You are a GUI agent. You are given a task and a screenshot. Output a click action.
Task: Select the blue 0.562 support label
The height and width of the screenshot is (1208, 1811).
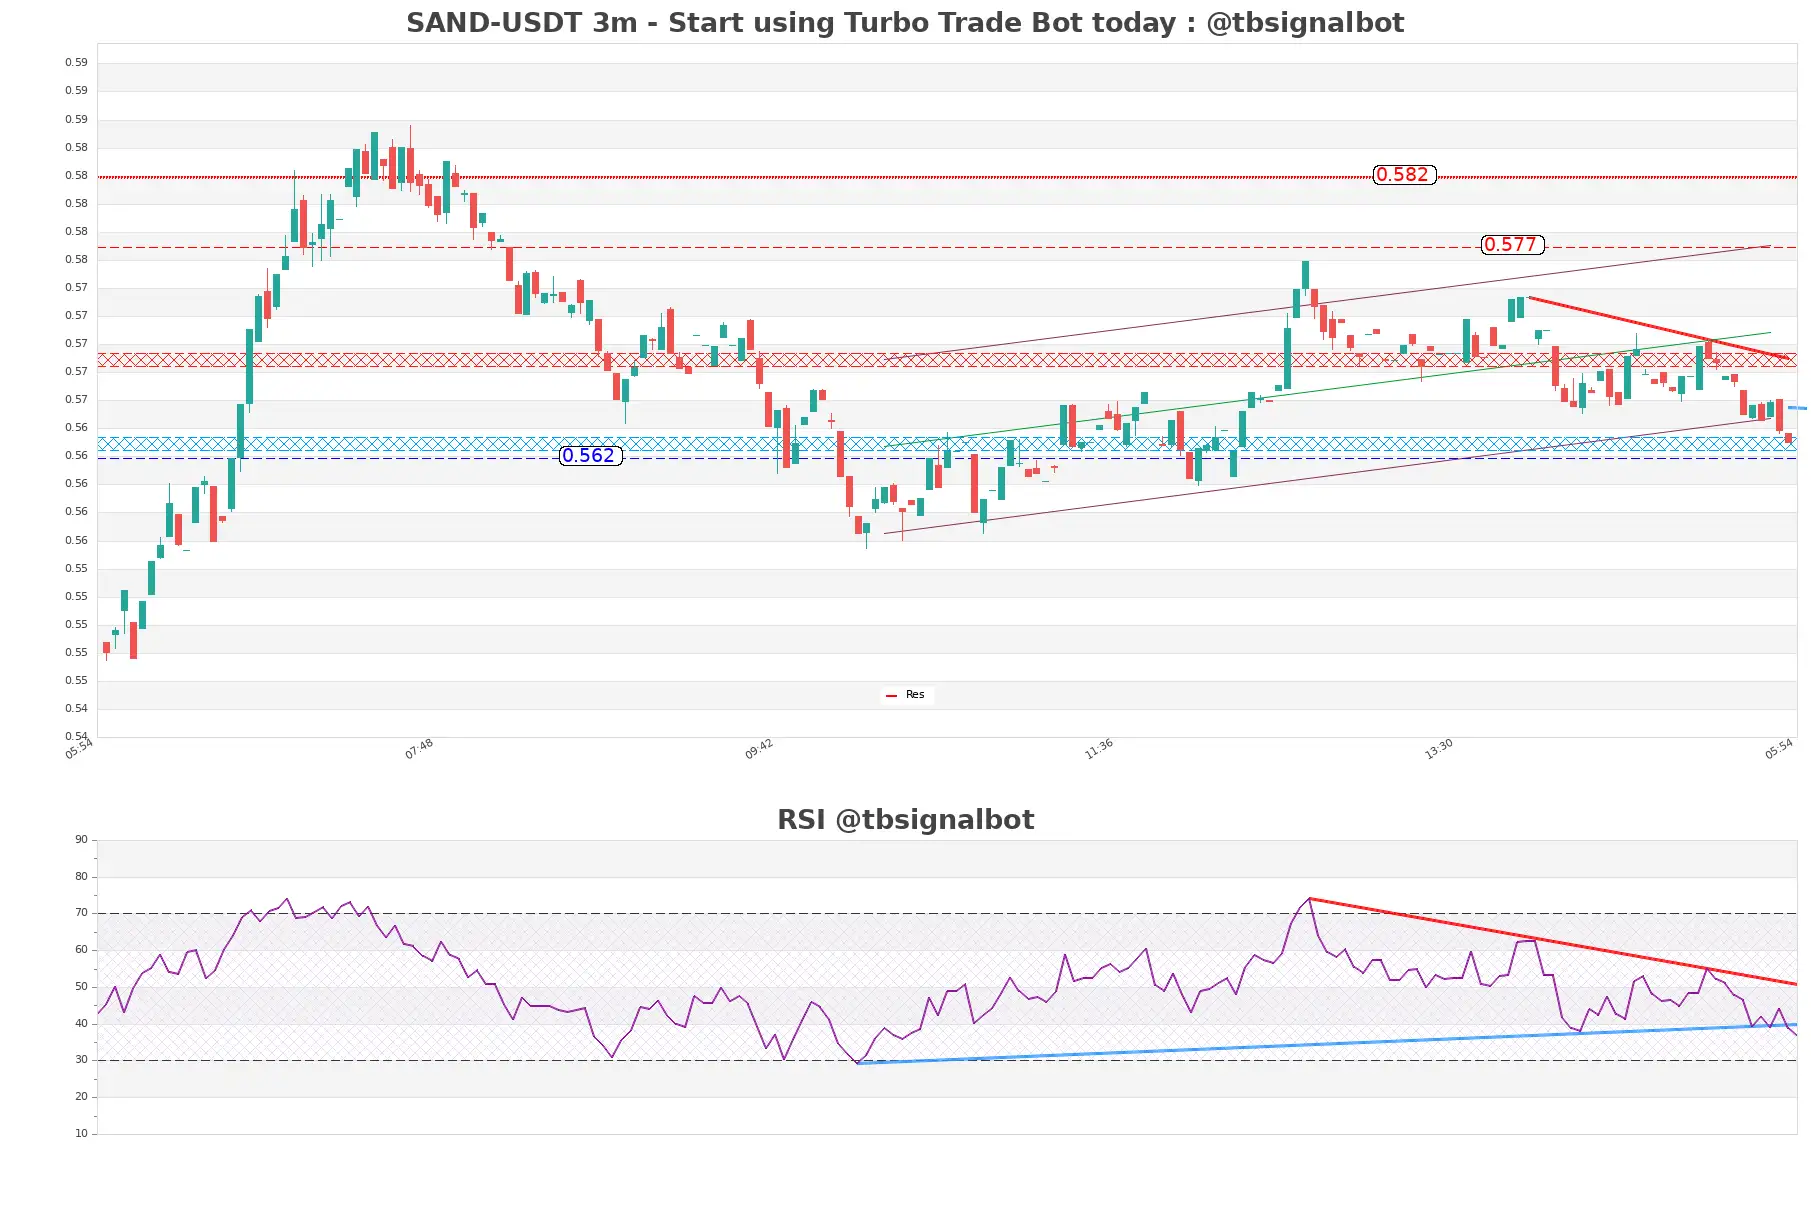coord(590,456)
